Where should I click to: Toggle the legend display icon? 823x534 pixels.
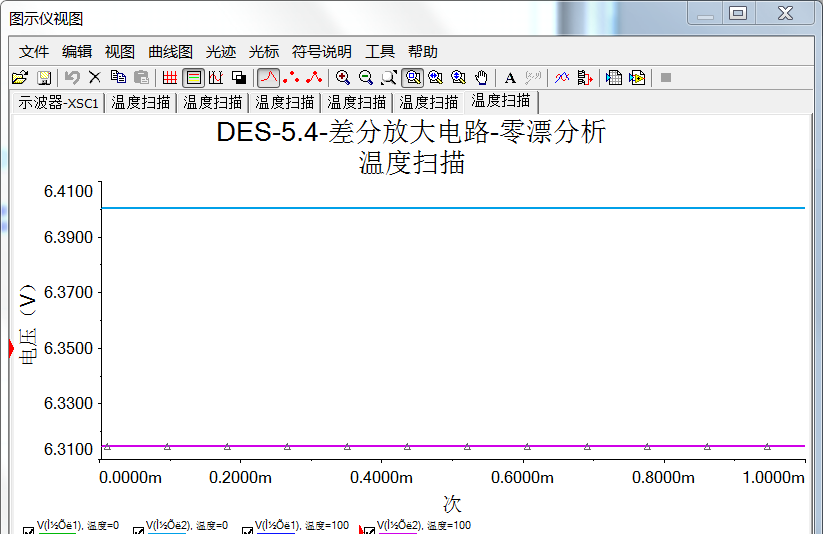coord(194,78)
